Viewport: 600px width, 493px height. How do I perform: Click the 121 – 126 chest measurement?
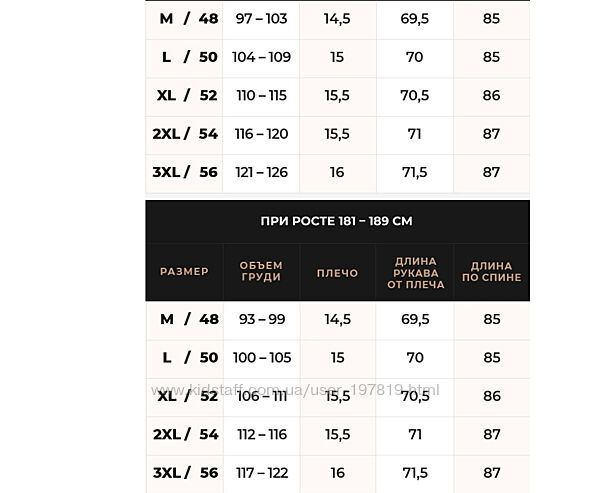[260, 172]
